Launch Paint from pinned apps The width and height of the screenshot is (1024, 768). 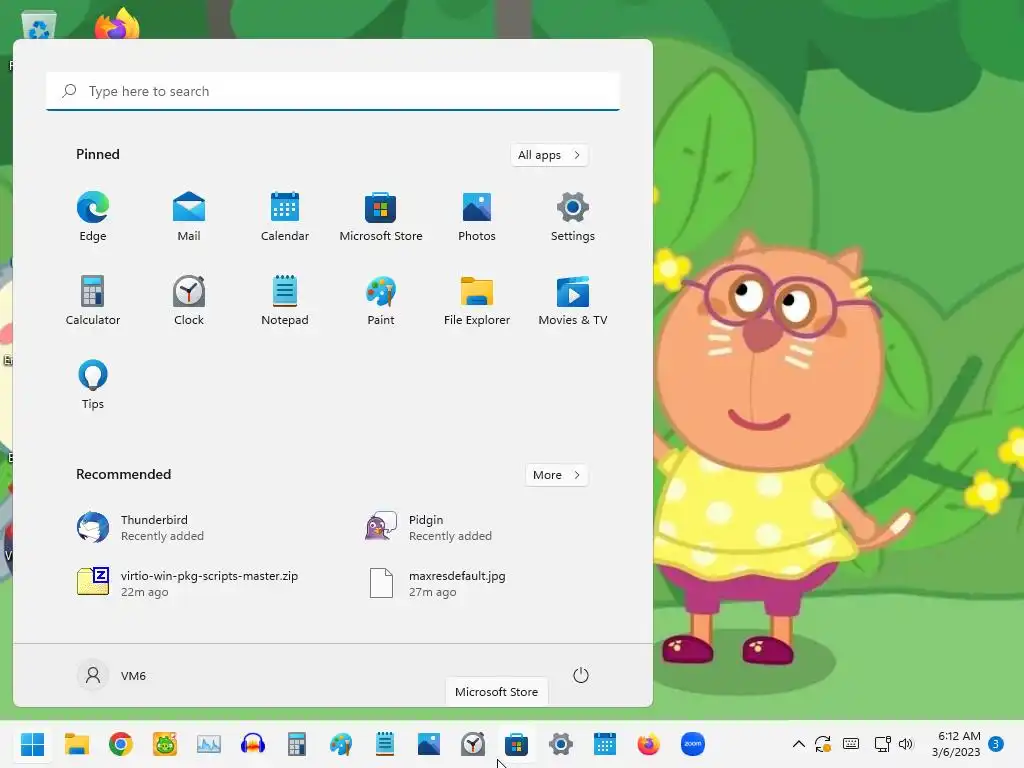[x=381, y=300]
